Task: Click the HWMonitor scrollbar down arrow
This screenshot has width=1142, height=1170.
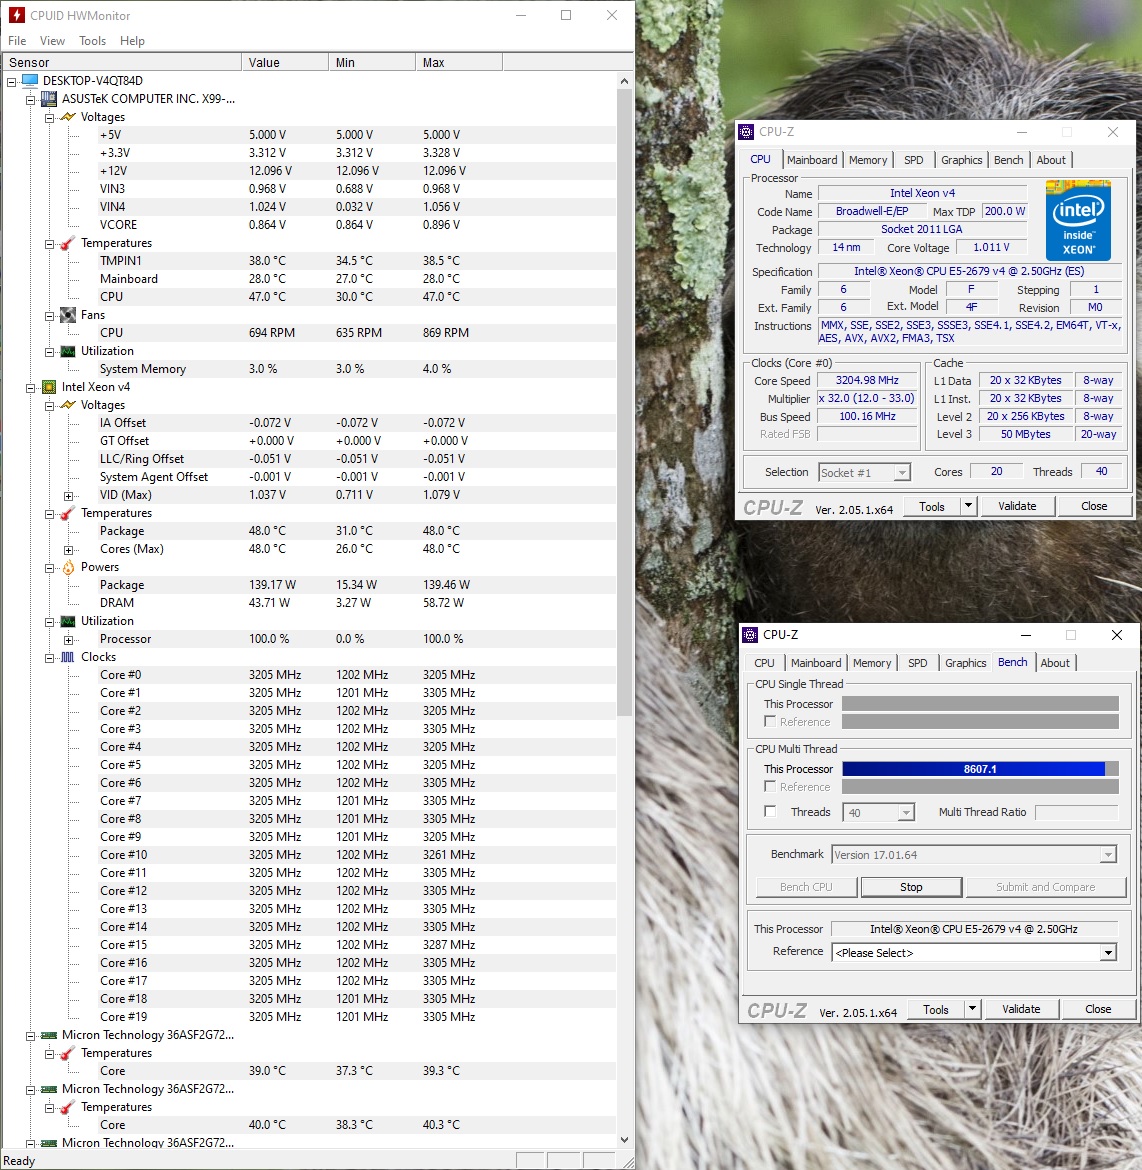Action: click(x=624, y=1139)
